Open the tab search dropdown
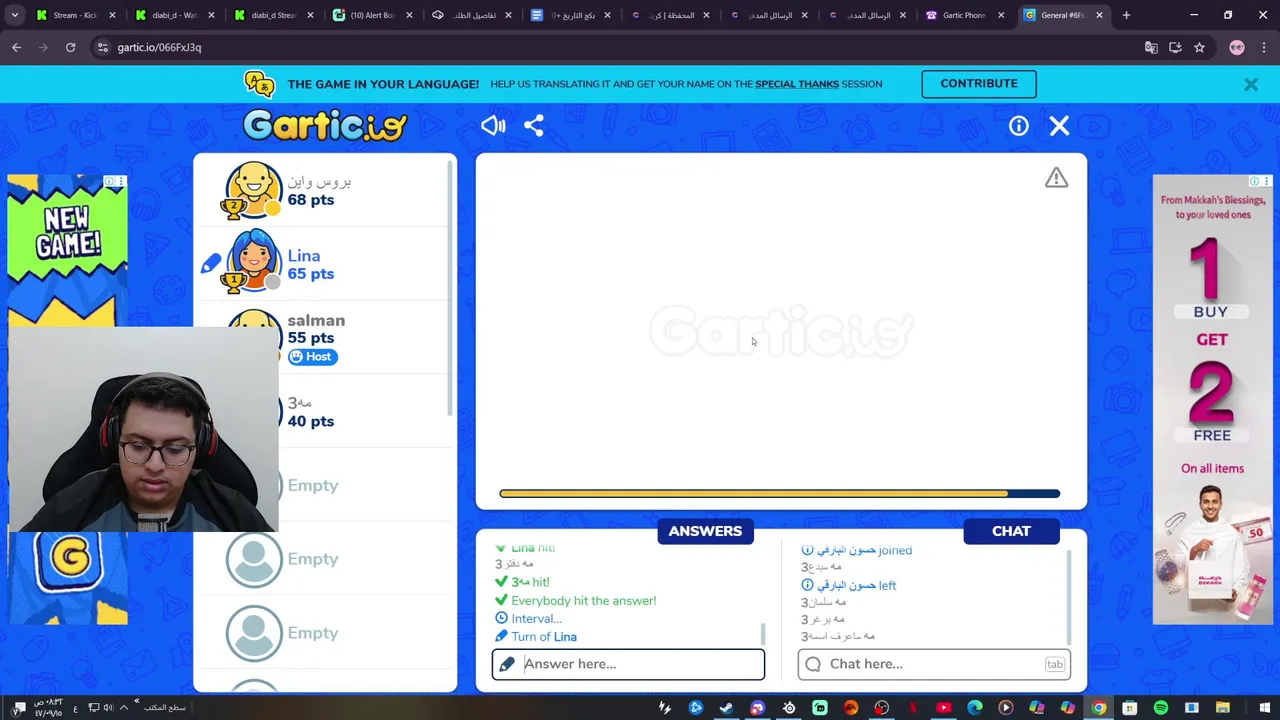 [x=14, y=15]
